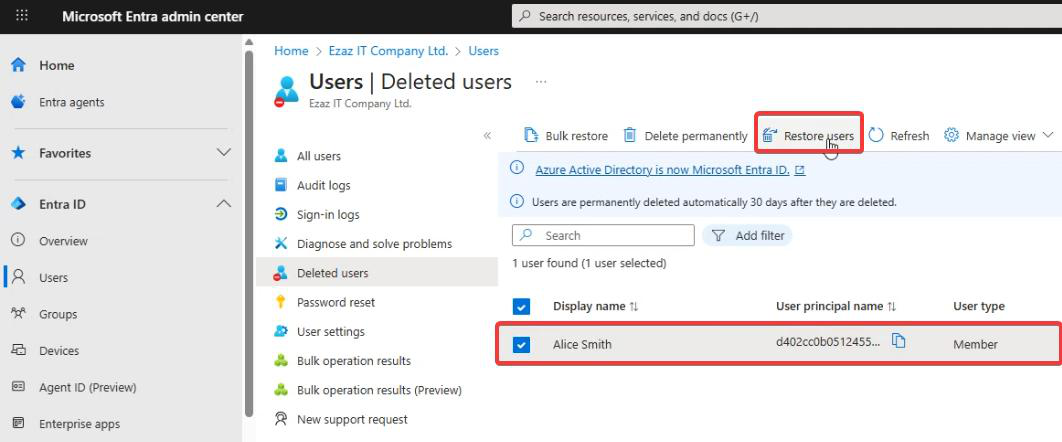1062x442 pixels.
Task: Click the Member user type cell
Action: (975, 345)
